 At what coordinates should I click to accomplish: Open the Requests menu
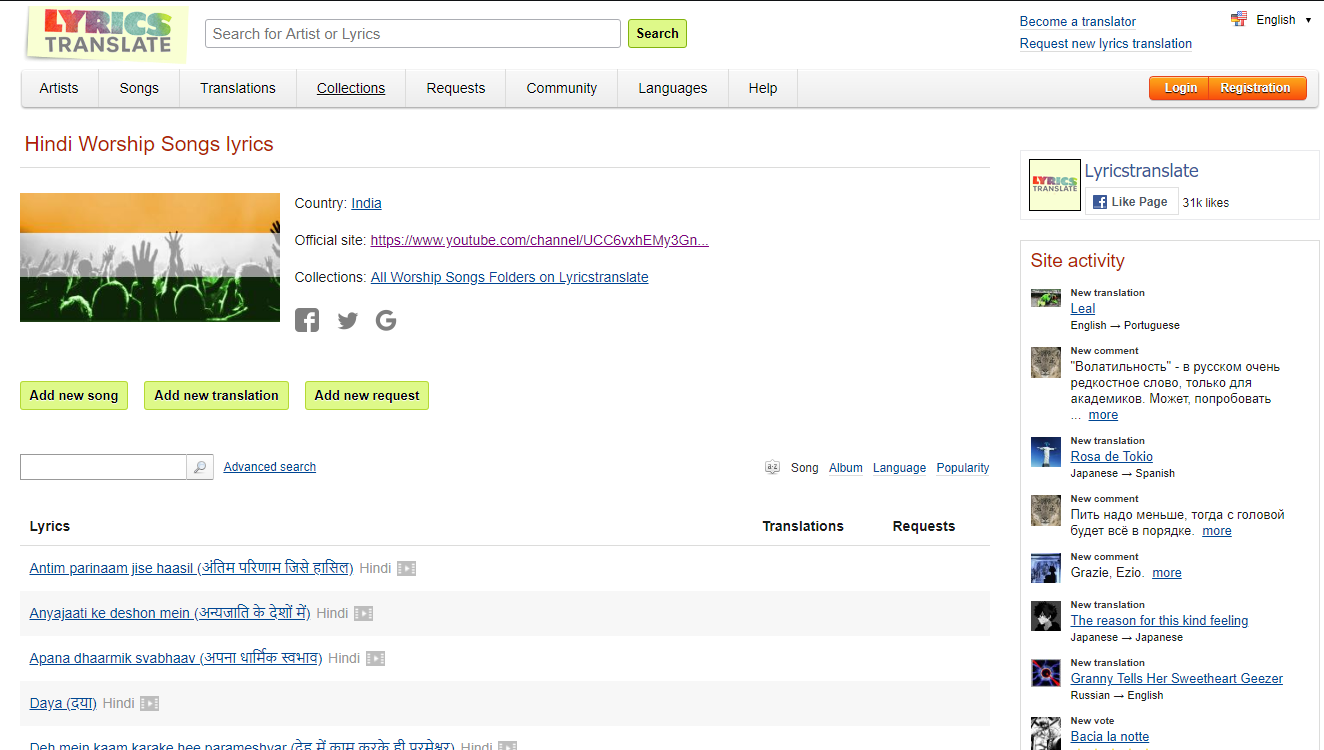[x=456, y=88]
